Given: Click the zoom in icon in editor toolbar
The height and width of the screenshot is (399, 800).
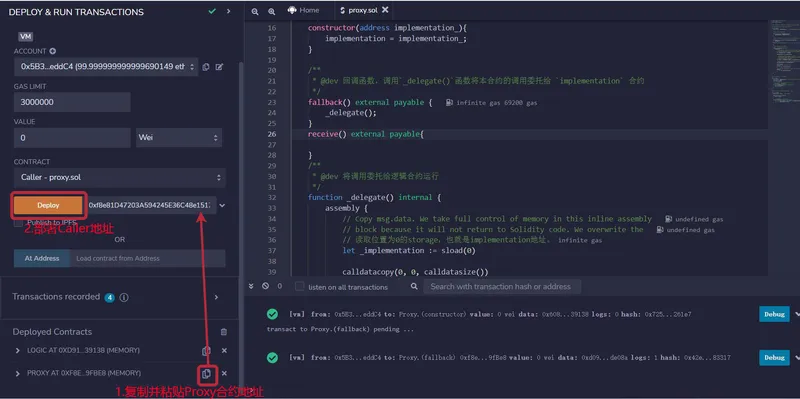Looking at the screenshot, I should coord(271,11).
